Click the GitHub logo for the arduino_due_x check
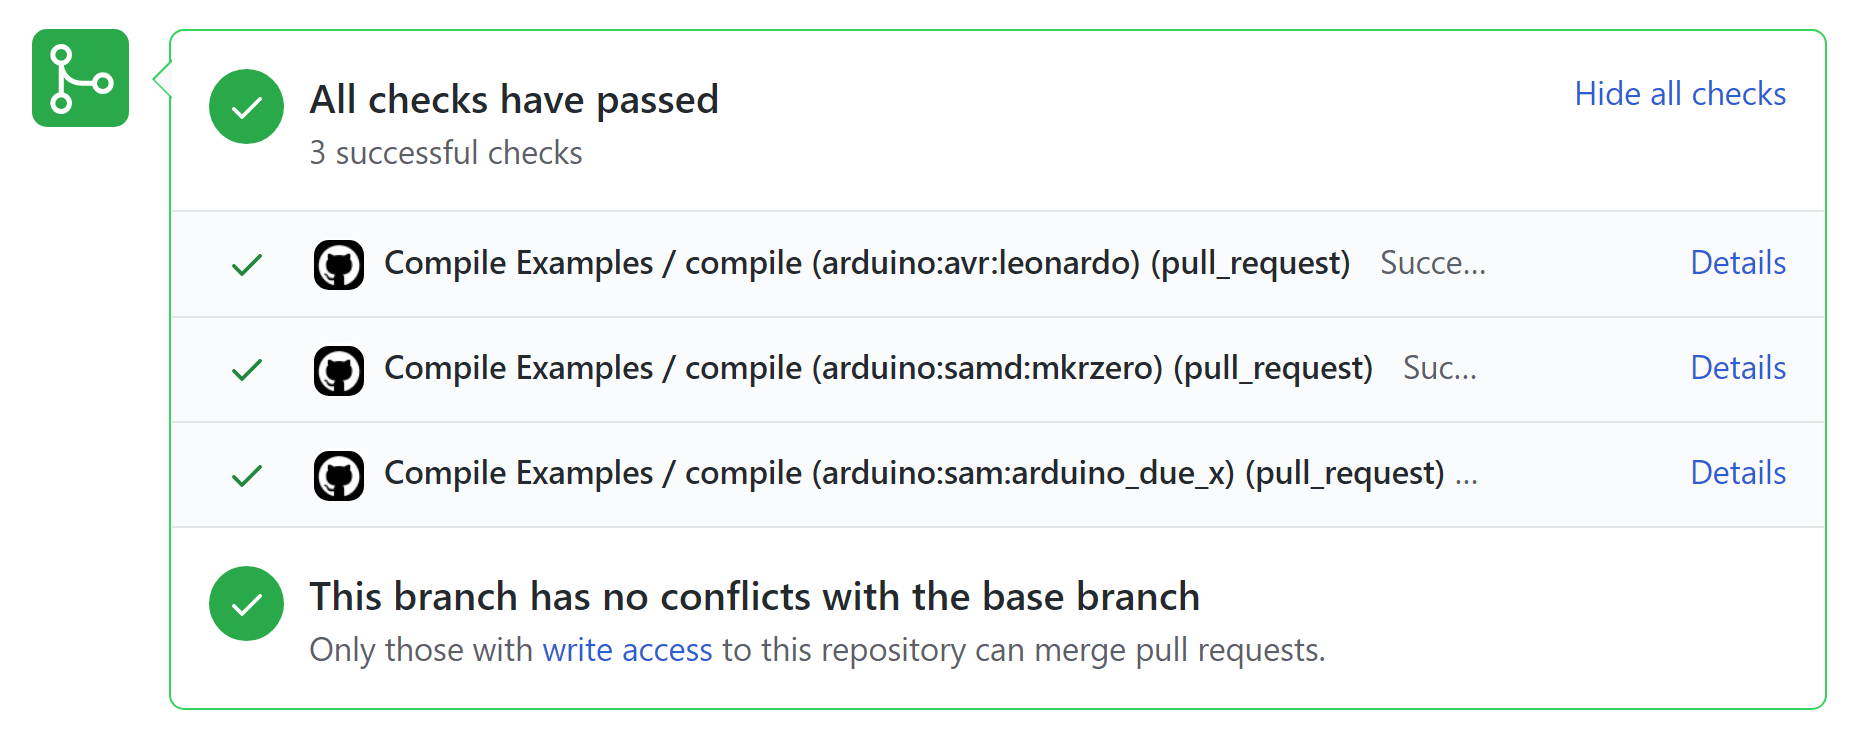This screenshot has width=1858, height=740. (x=339, y=475)
